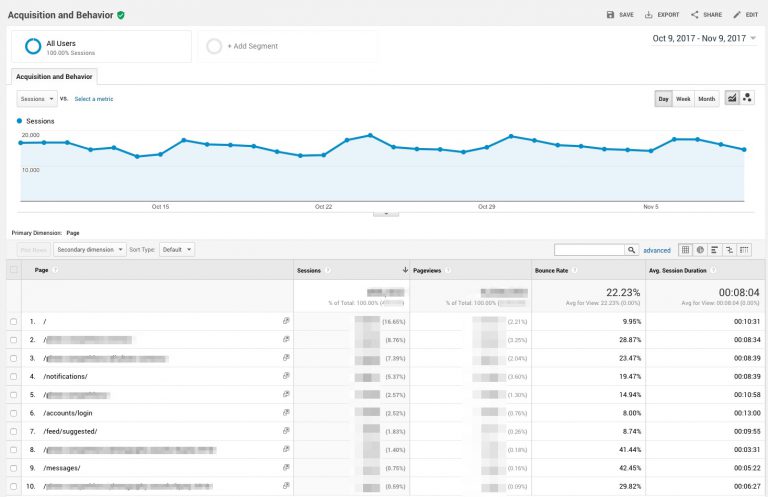Click the Save report icon
The width and height of the screenshot is (768, 497).
[611, 15]
